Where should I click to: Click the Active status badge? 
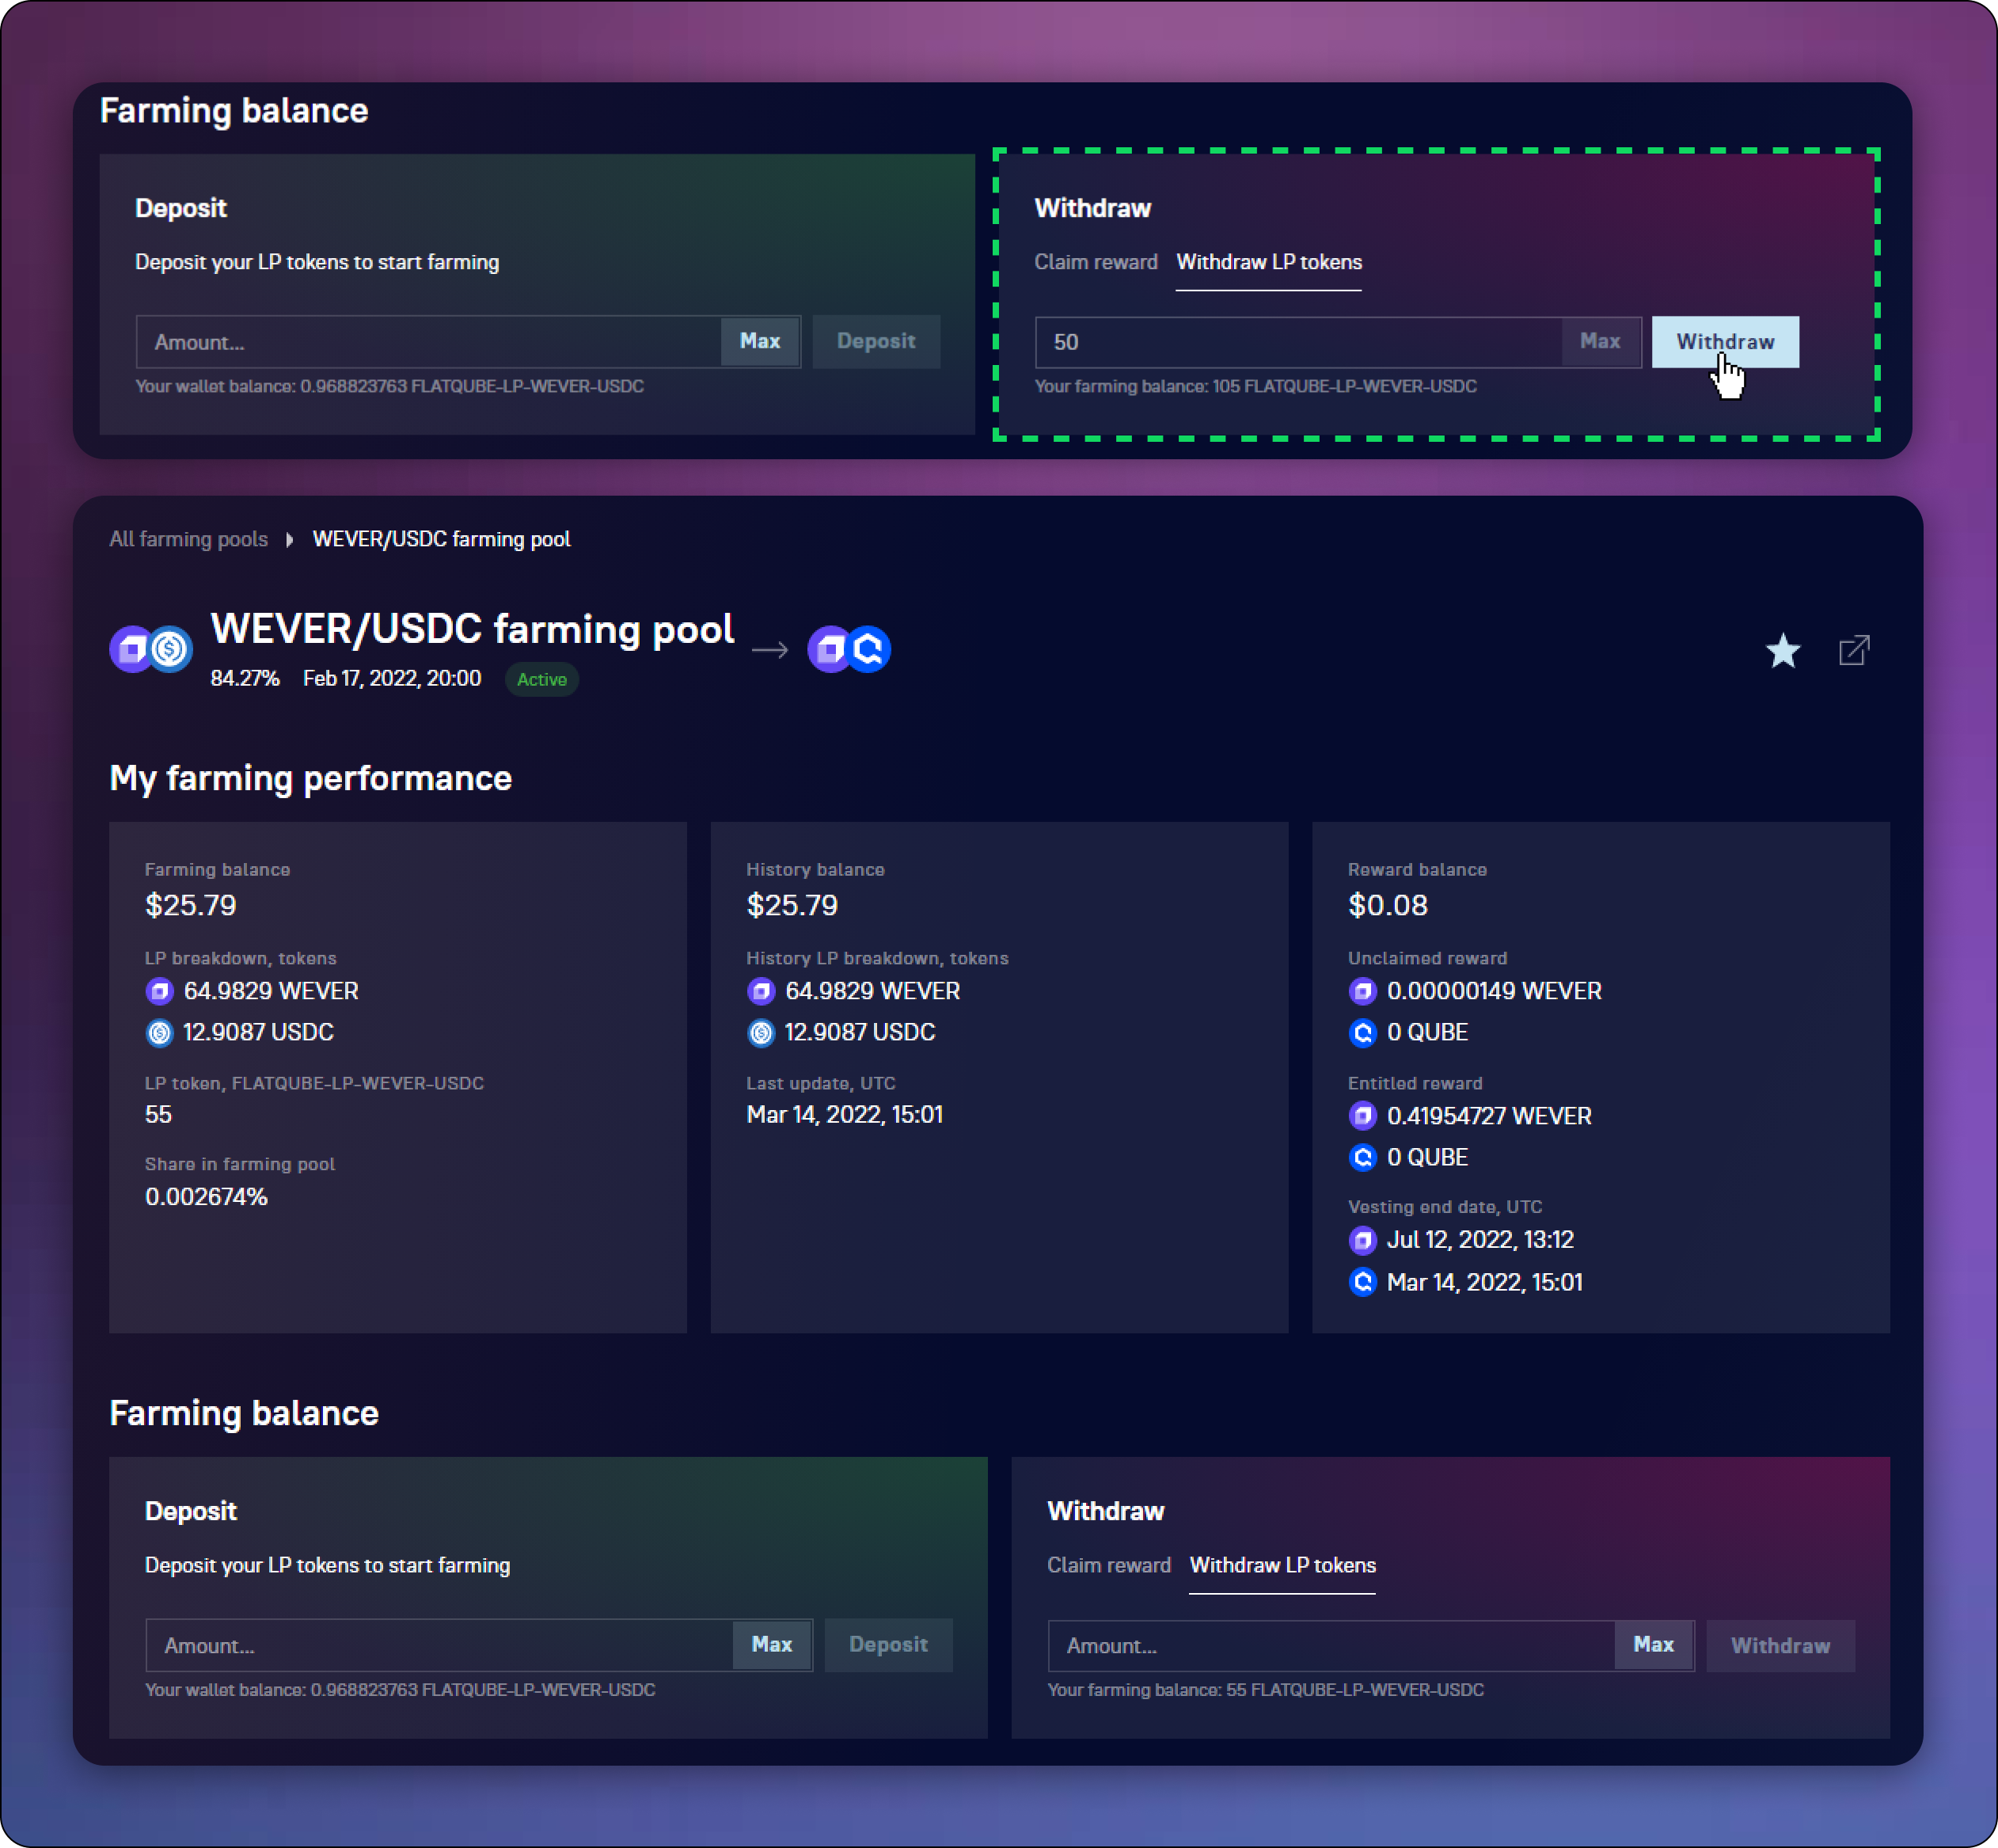[541, 680]
